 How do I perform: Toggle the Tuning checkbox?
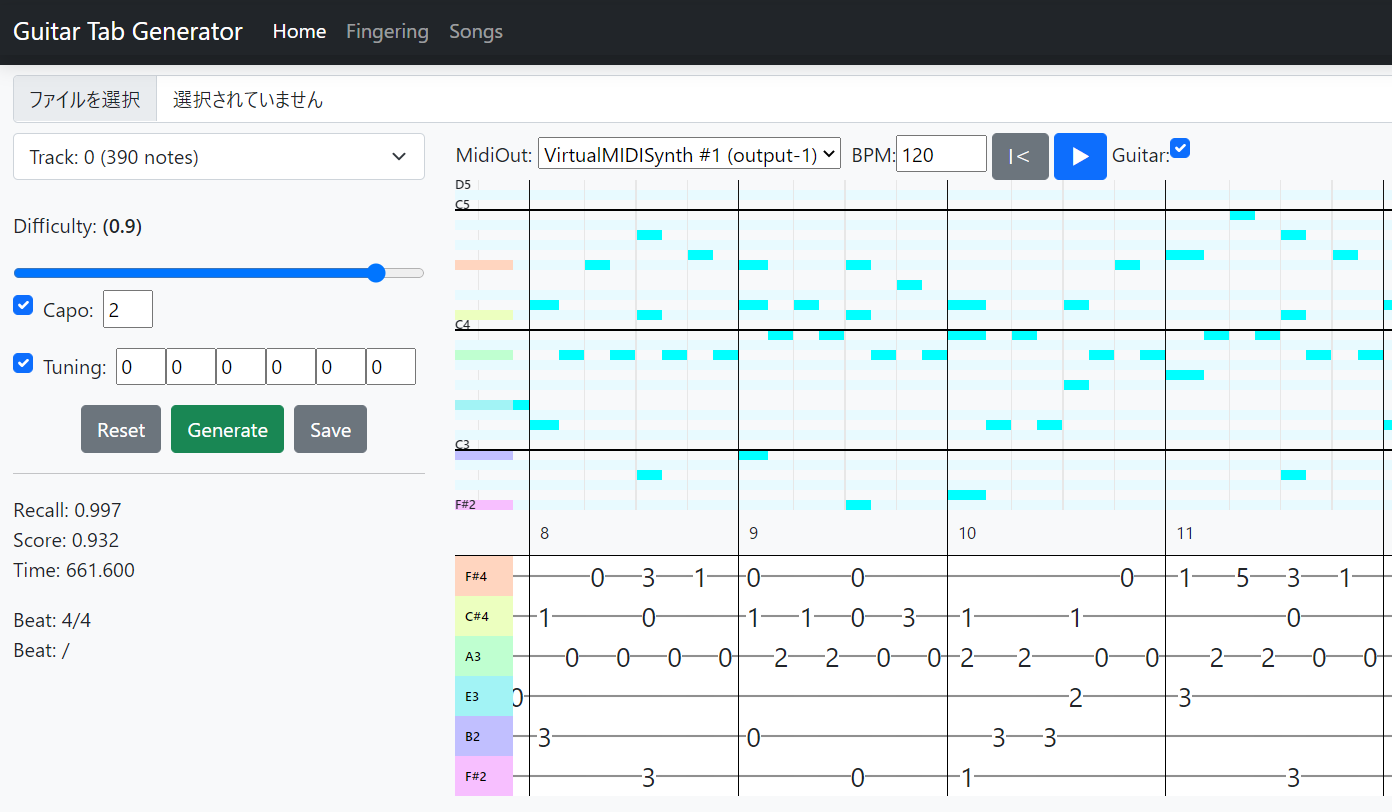[x=23, y=362]
